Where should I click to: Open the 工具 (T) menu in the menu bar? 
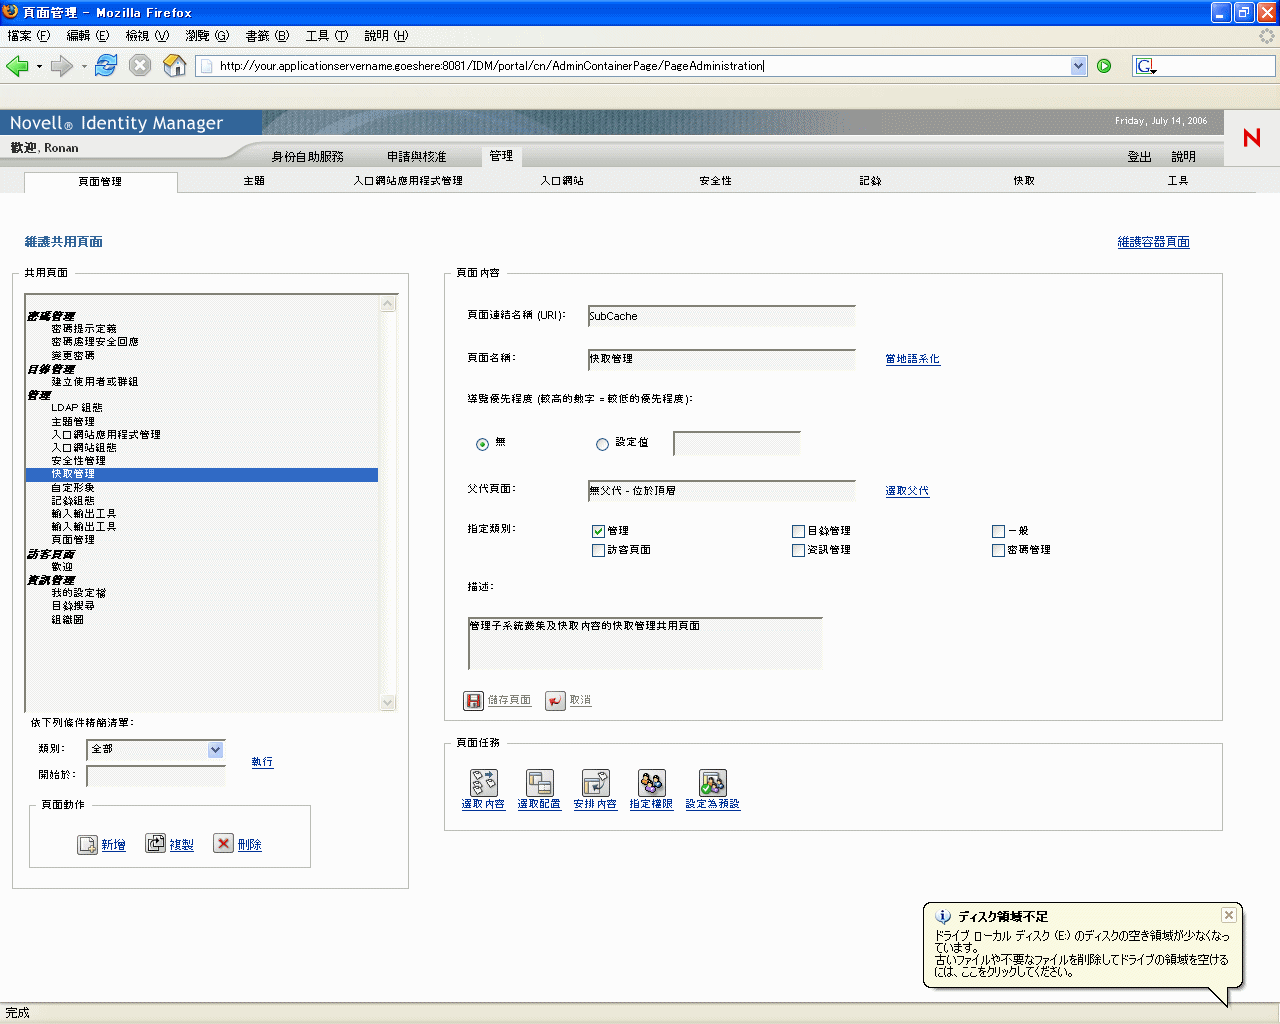coord(327,36)
